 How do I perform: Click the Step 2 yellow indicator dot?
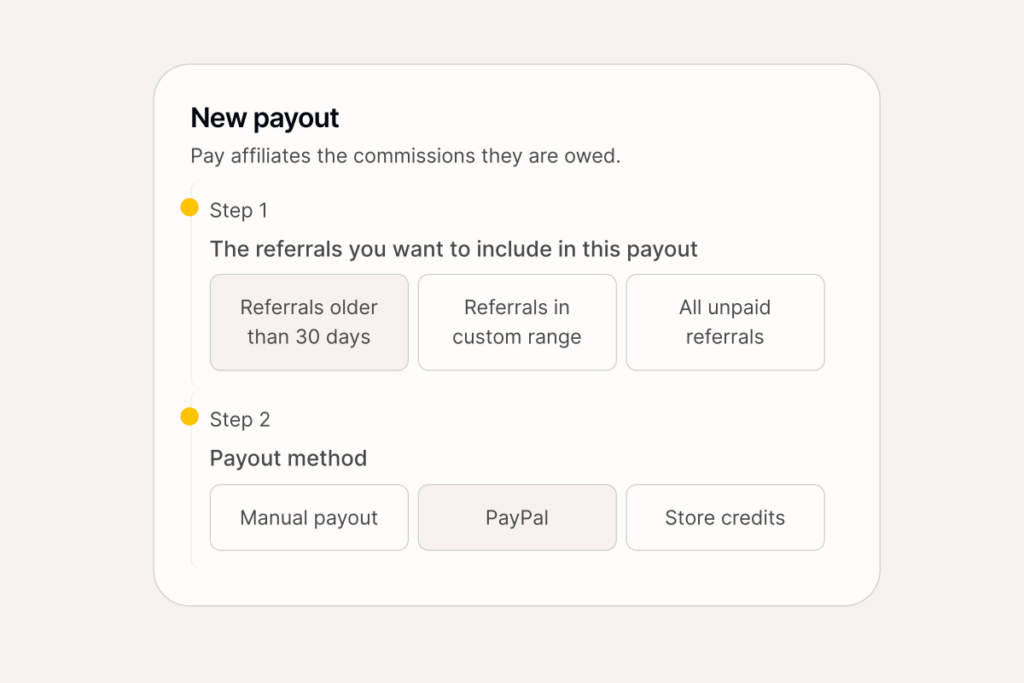click(190, 416)
